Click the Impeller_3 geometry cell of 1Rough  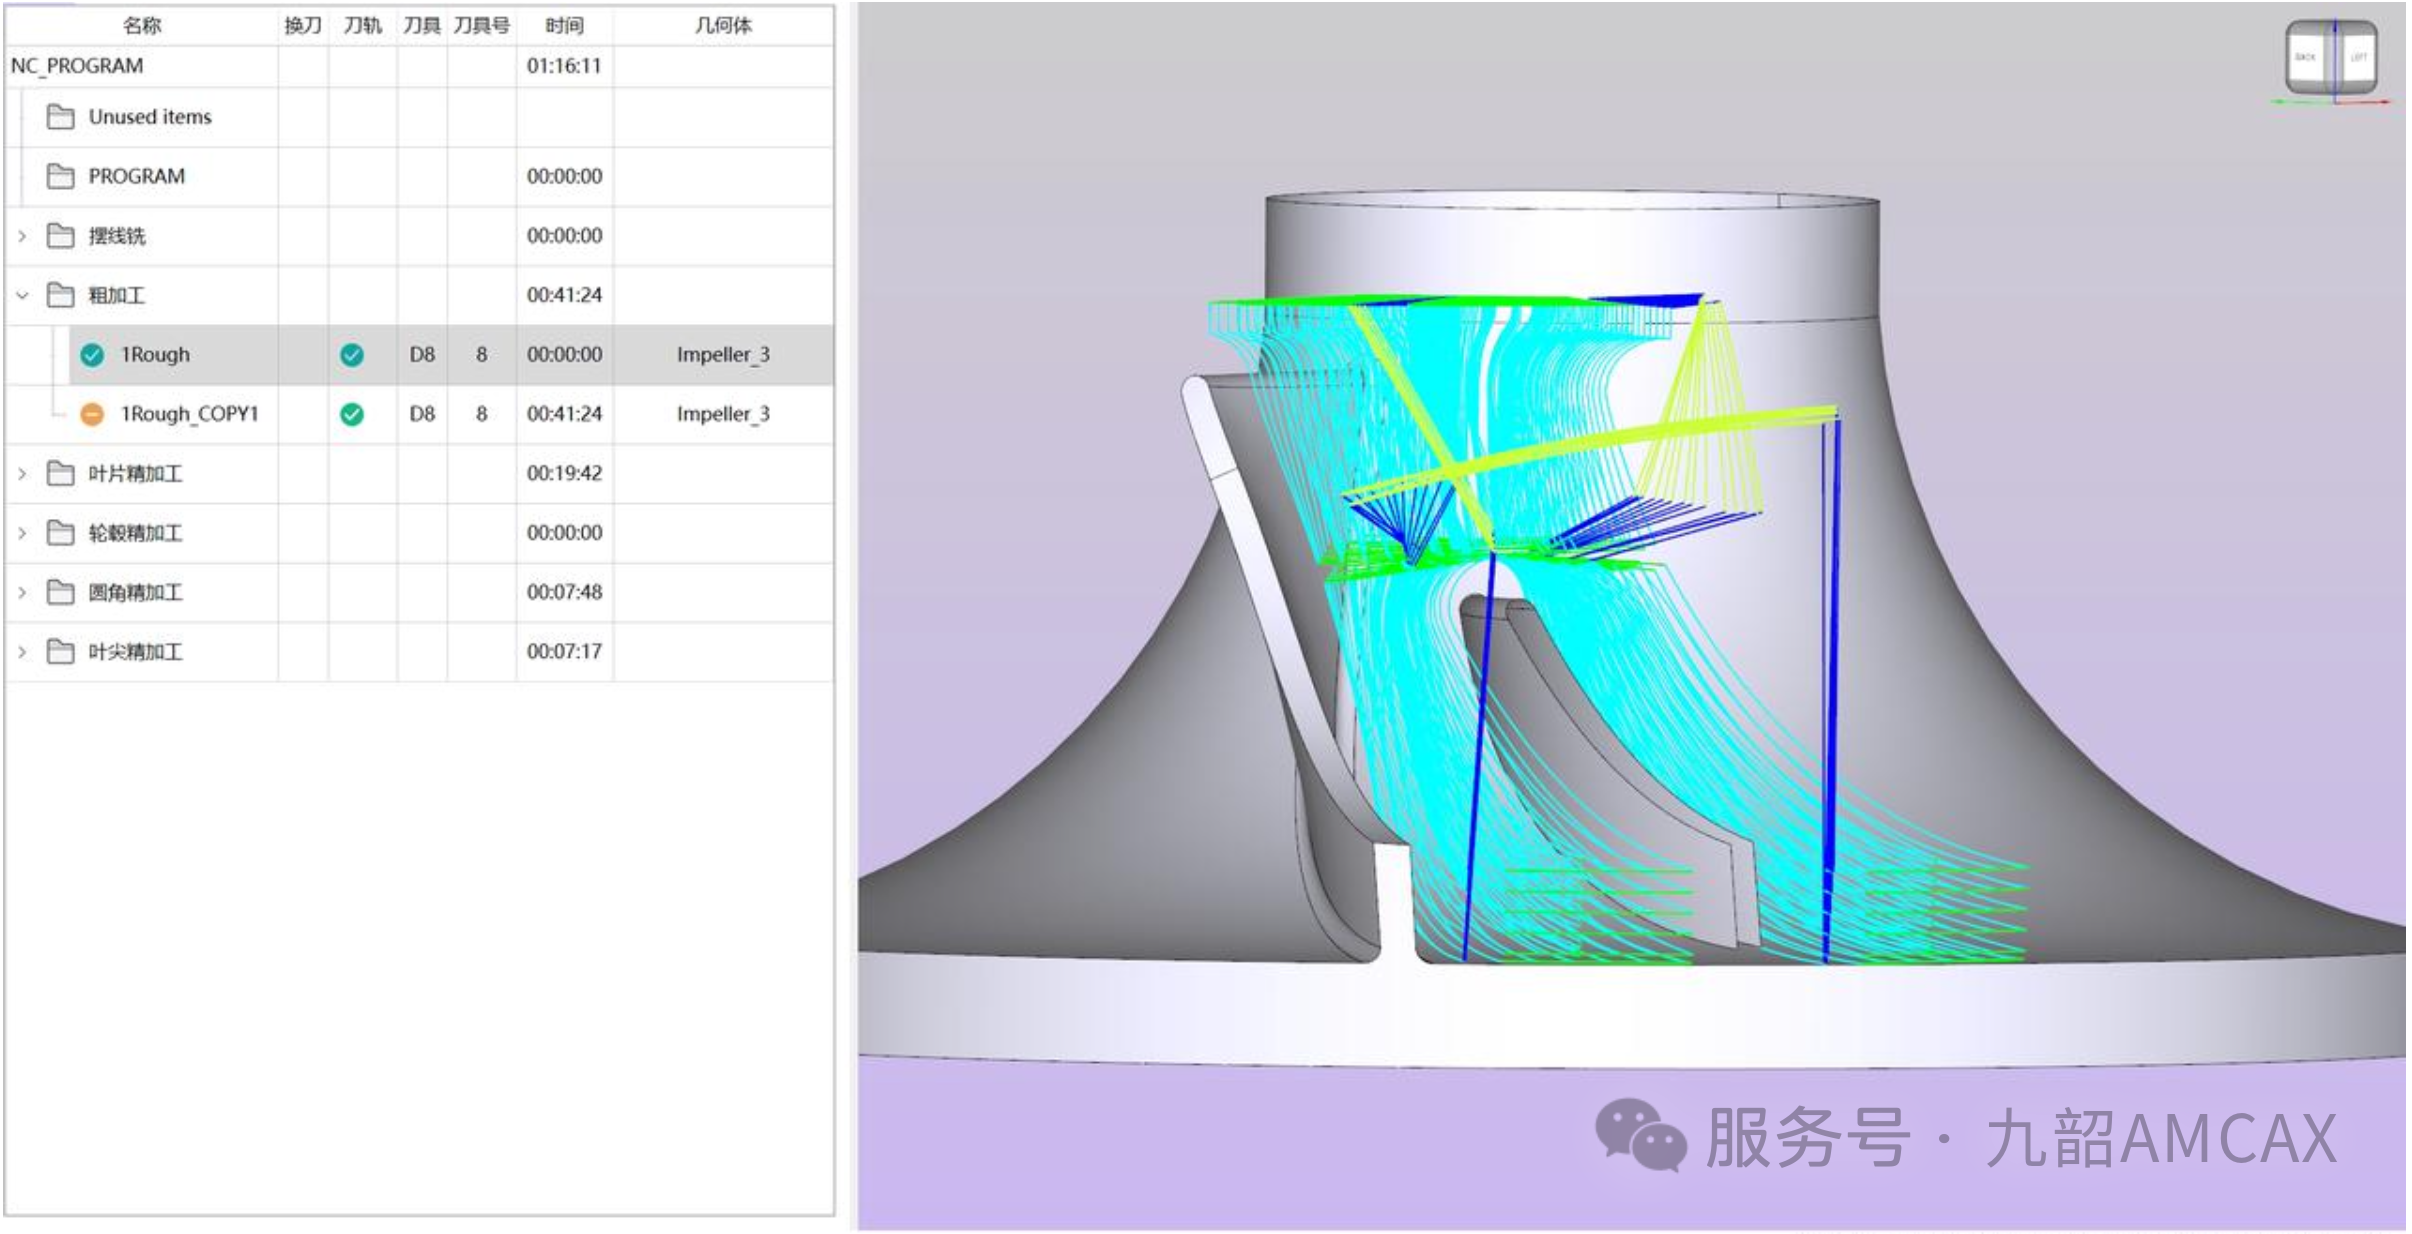[x=722, y=355]
